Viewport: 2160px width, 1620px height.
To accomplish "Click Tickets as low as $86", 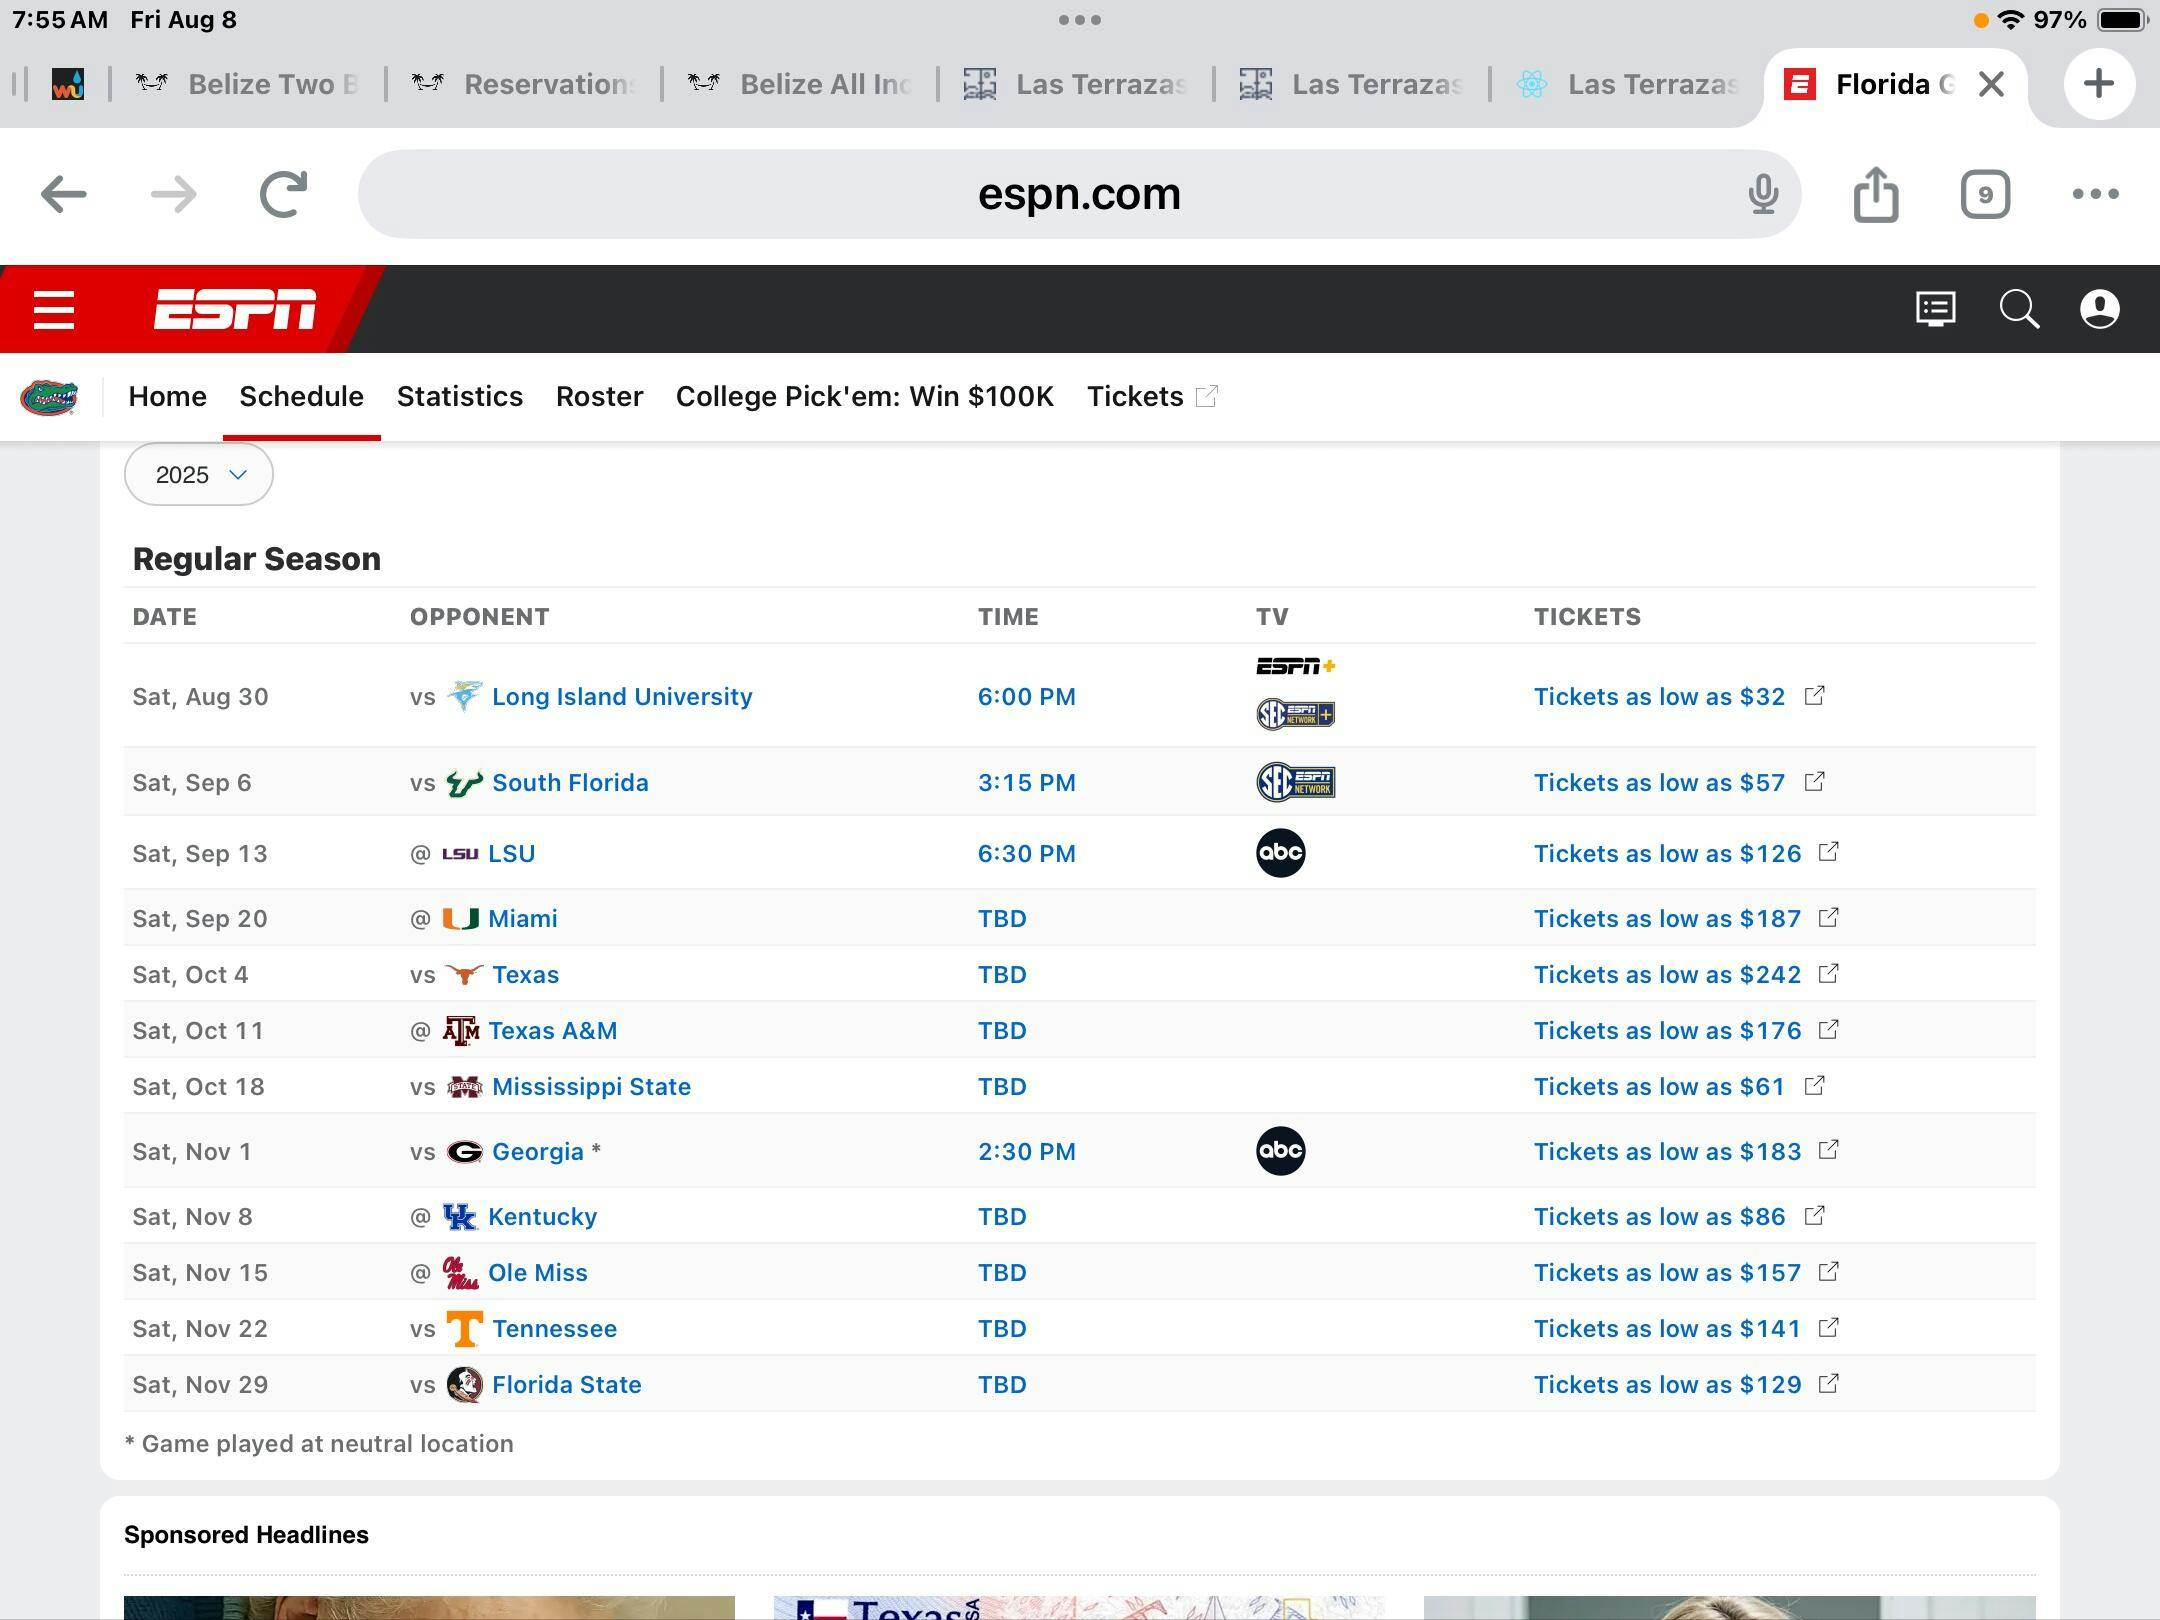I will tap(1659, 1216).
